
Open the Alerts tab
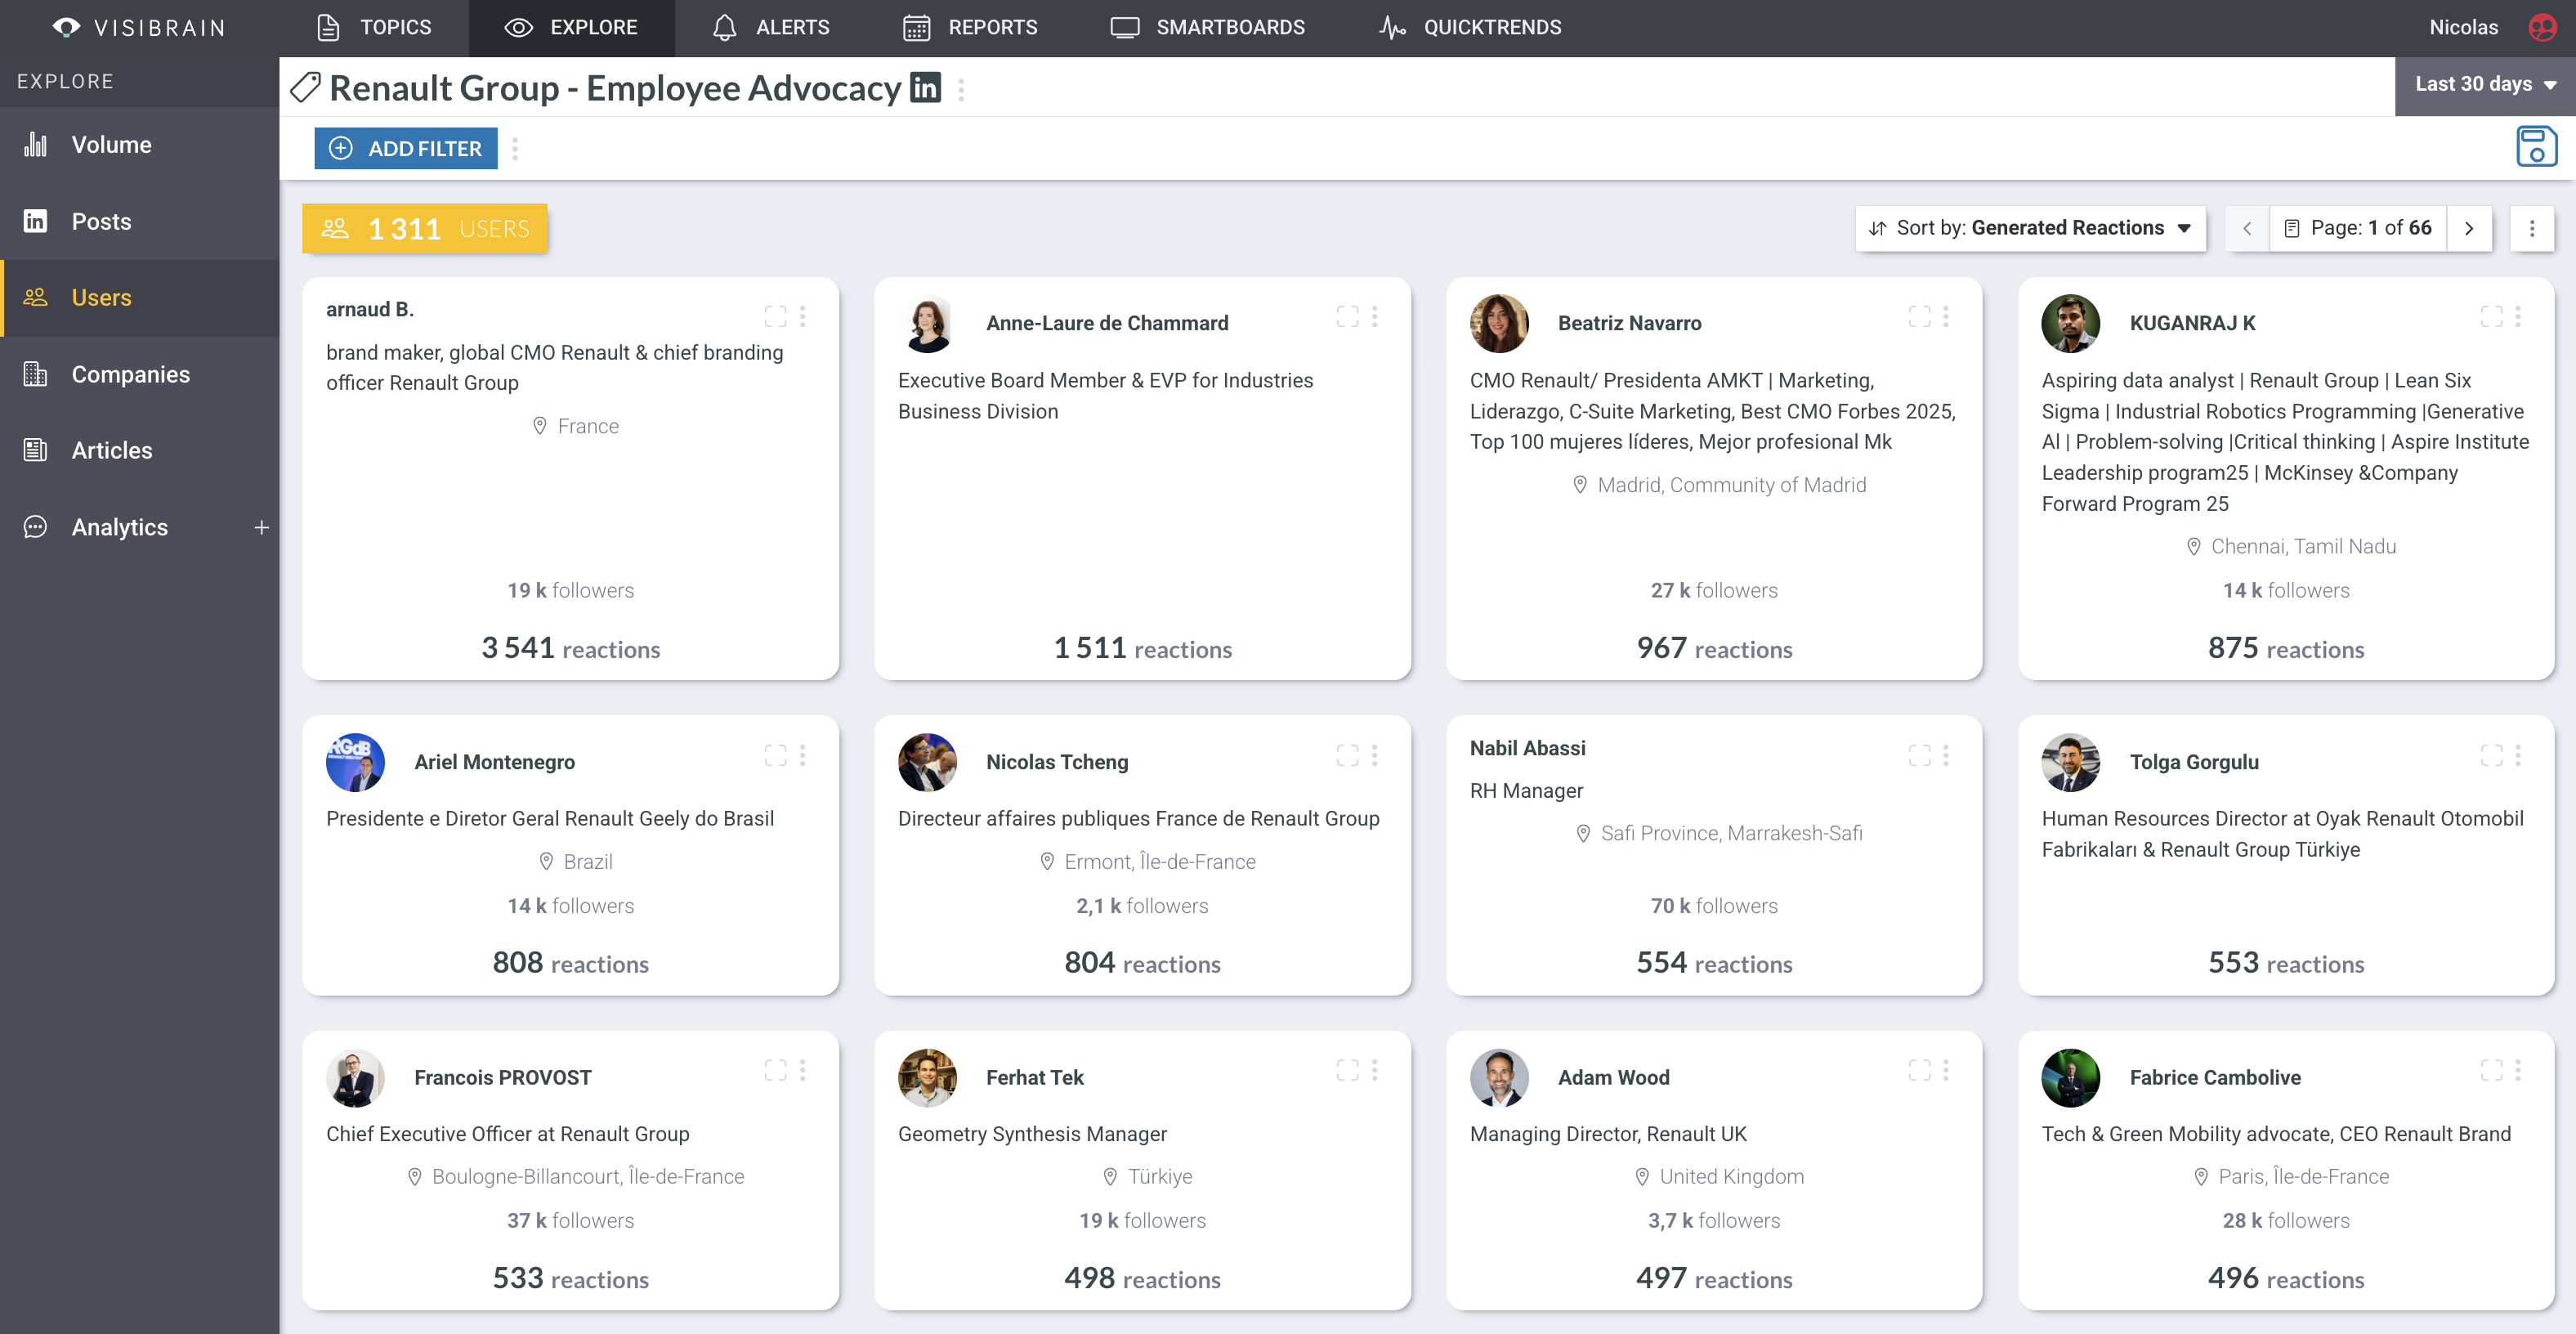tap(770, 27)
